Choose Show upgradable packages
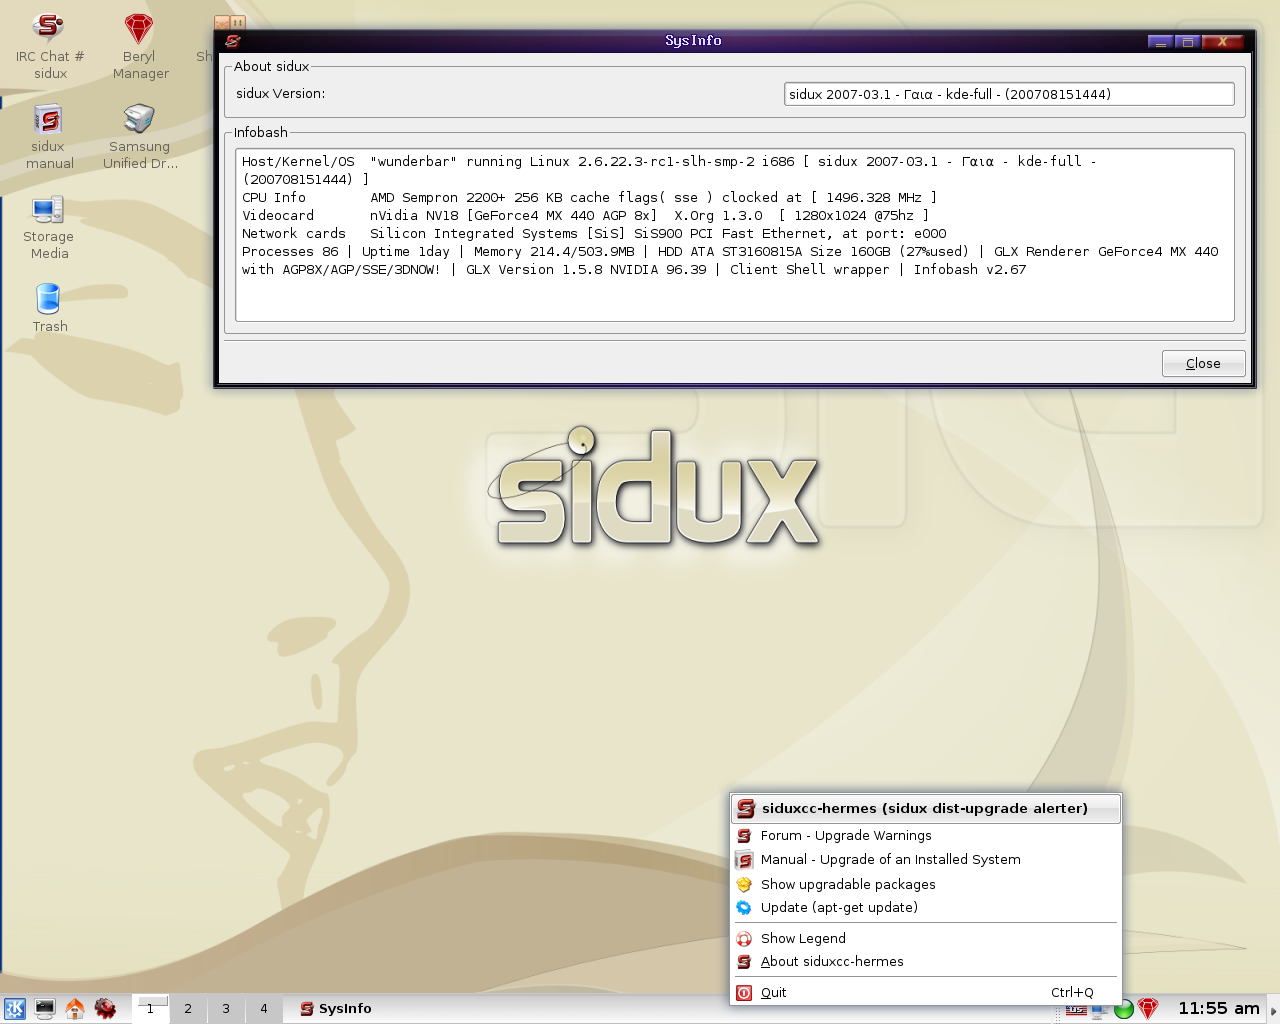This screenshot has width=1280, height=1024. (925, 884)
